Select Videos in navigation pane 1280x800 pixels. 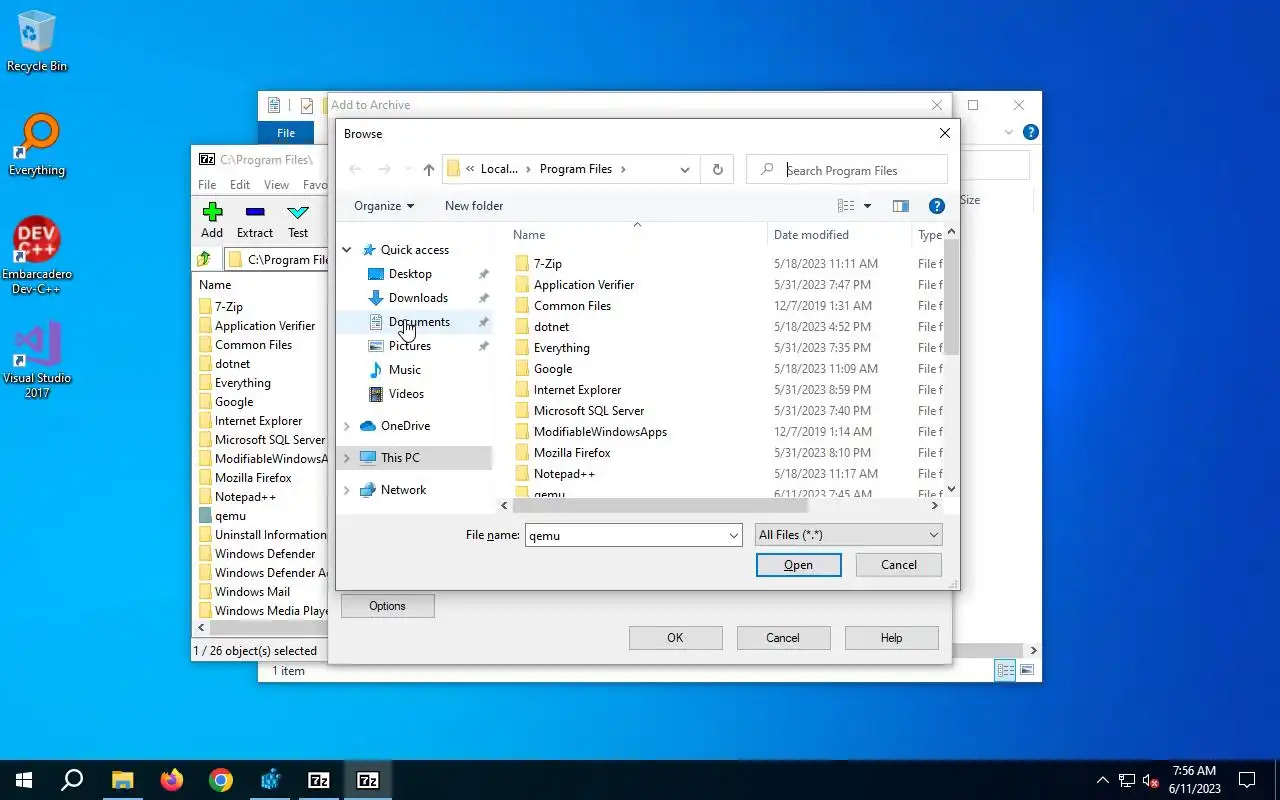(406, 394)
